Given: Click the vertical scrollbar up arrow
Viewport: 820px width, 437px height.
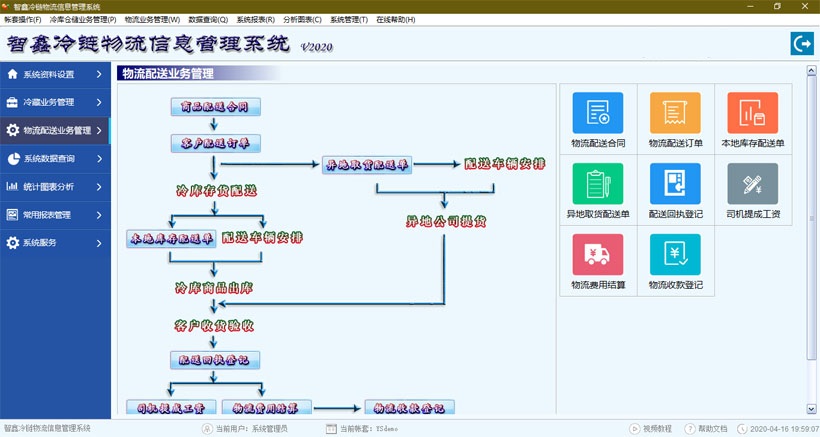Looking at the screenshot, I should (x=811, y=70).
